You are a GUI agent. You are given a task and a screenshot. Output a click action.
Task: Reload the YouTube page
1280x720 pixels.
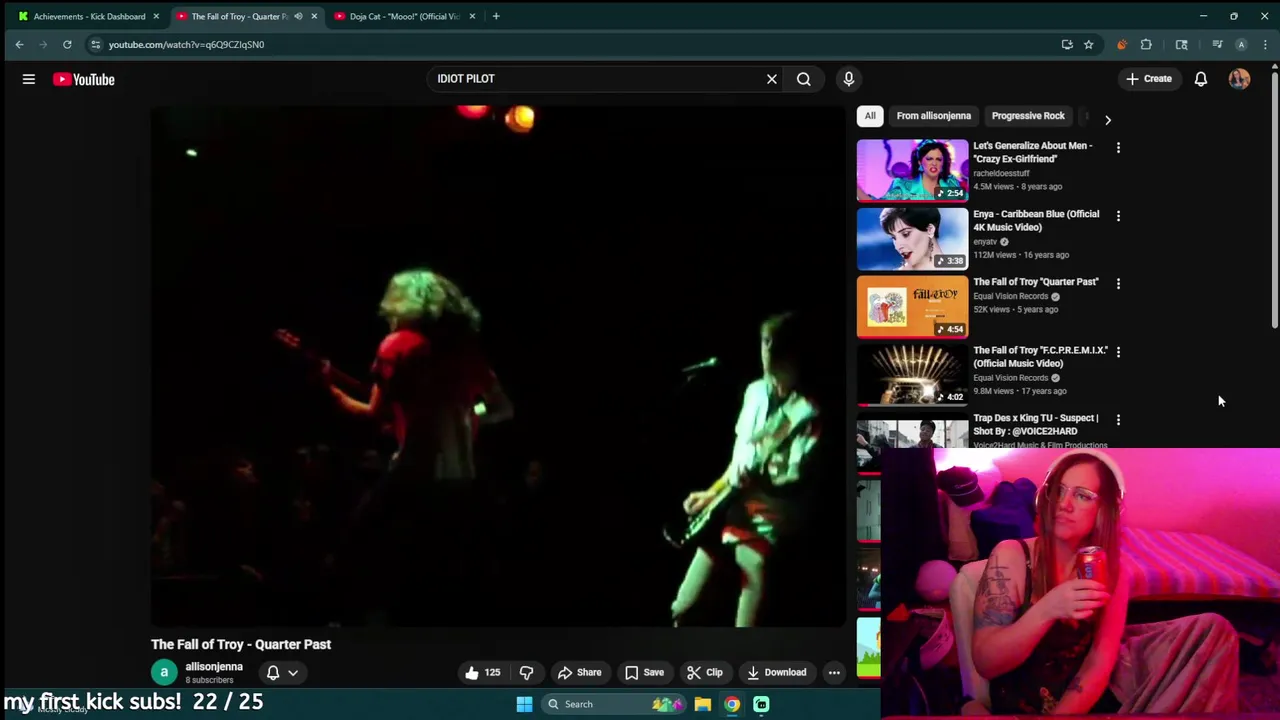[x=67, y=44]
